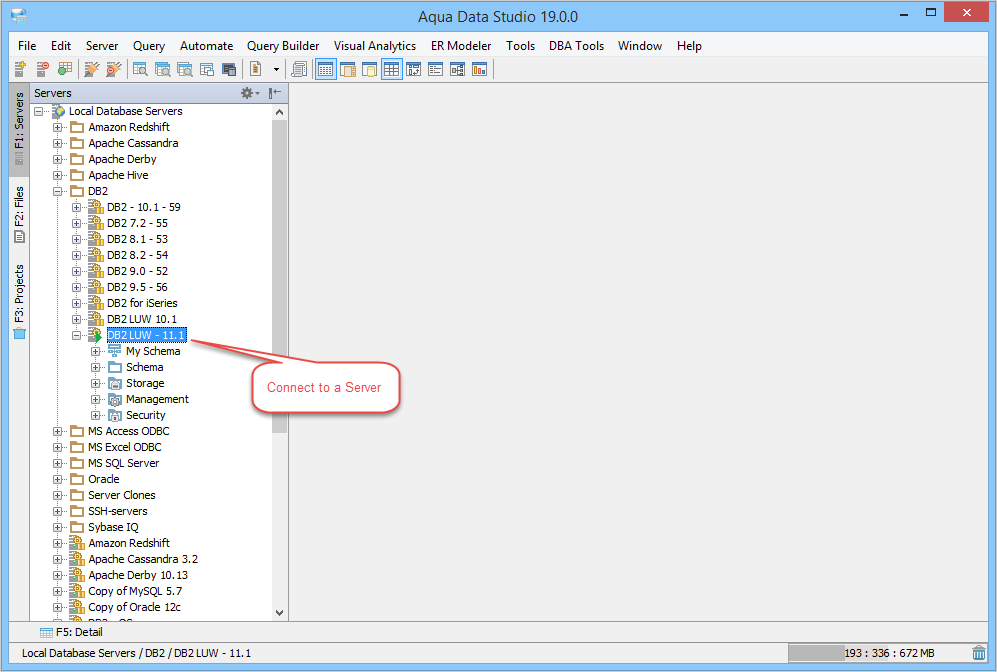This screenshot has height=672, width=997.
Task: Click the dark shell window toolbar icon
Action: (x=229, y=69)
